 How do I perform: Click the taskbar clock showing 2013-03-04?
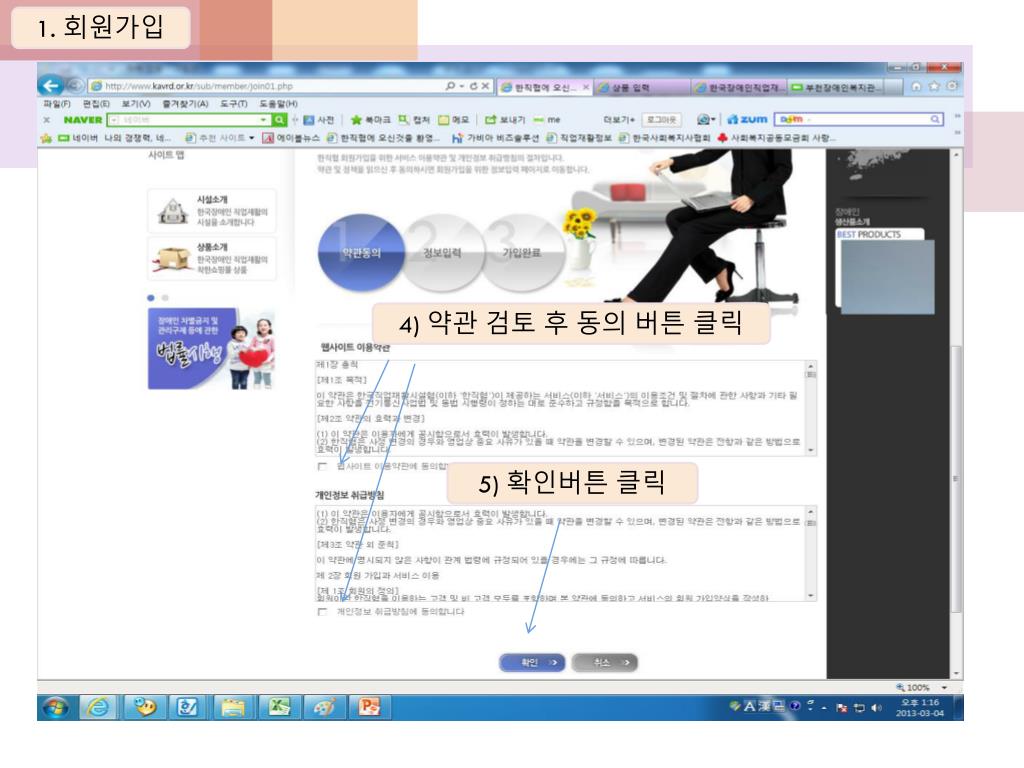tap(920, 707)
